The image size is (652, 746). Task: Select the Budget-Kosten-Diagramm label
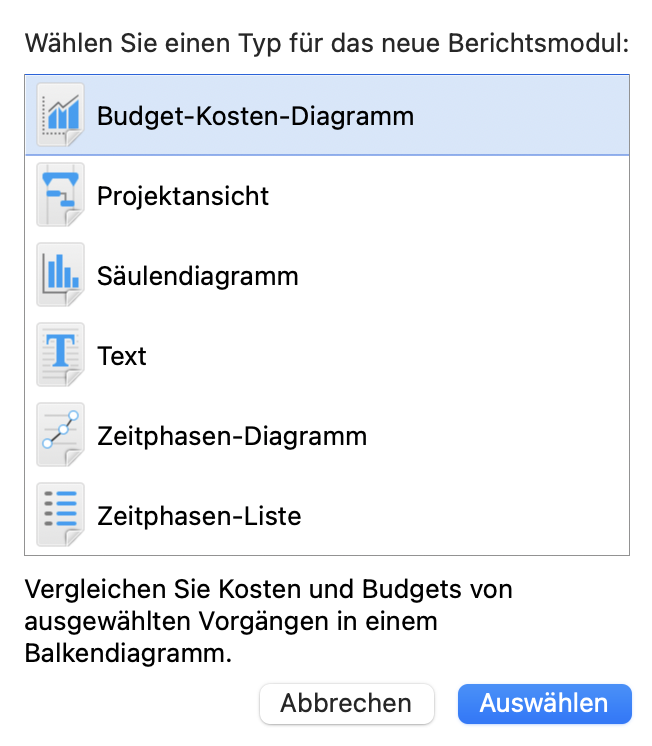[255, 116]
